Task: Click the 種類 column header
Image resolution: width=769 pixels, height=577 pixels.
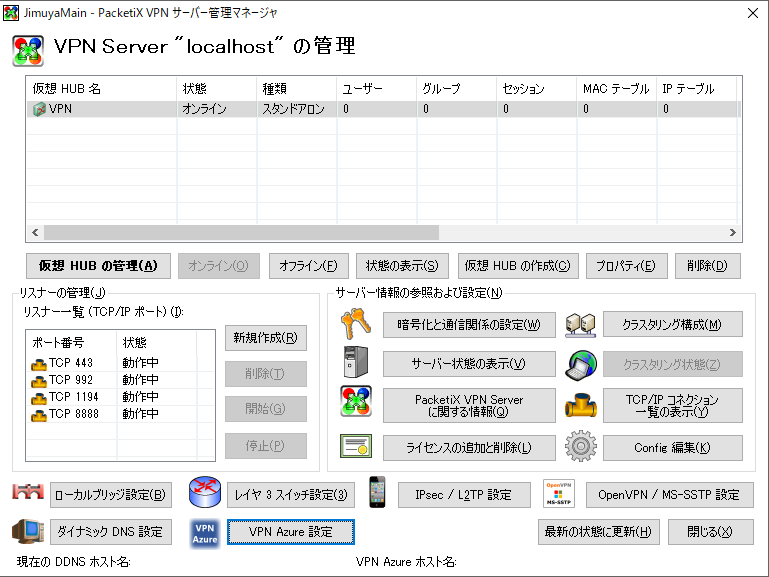Action: coord(297,89)
